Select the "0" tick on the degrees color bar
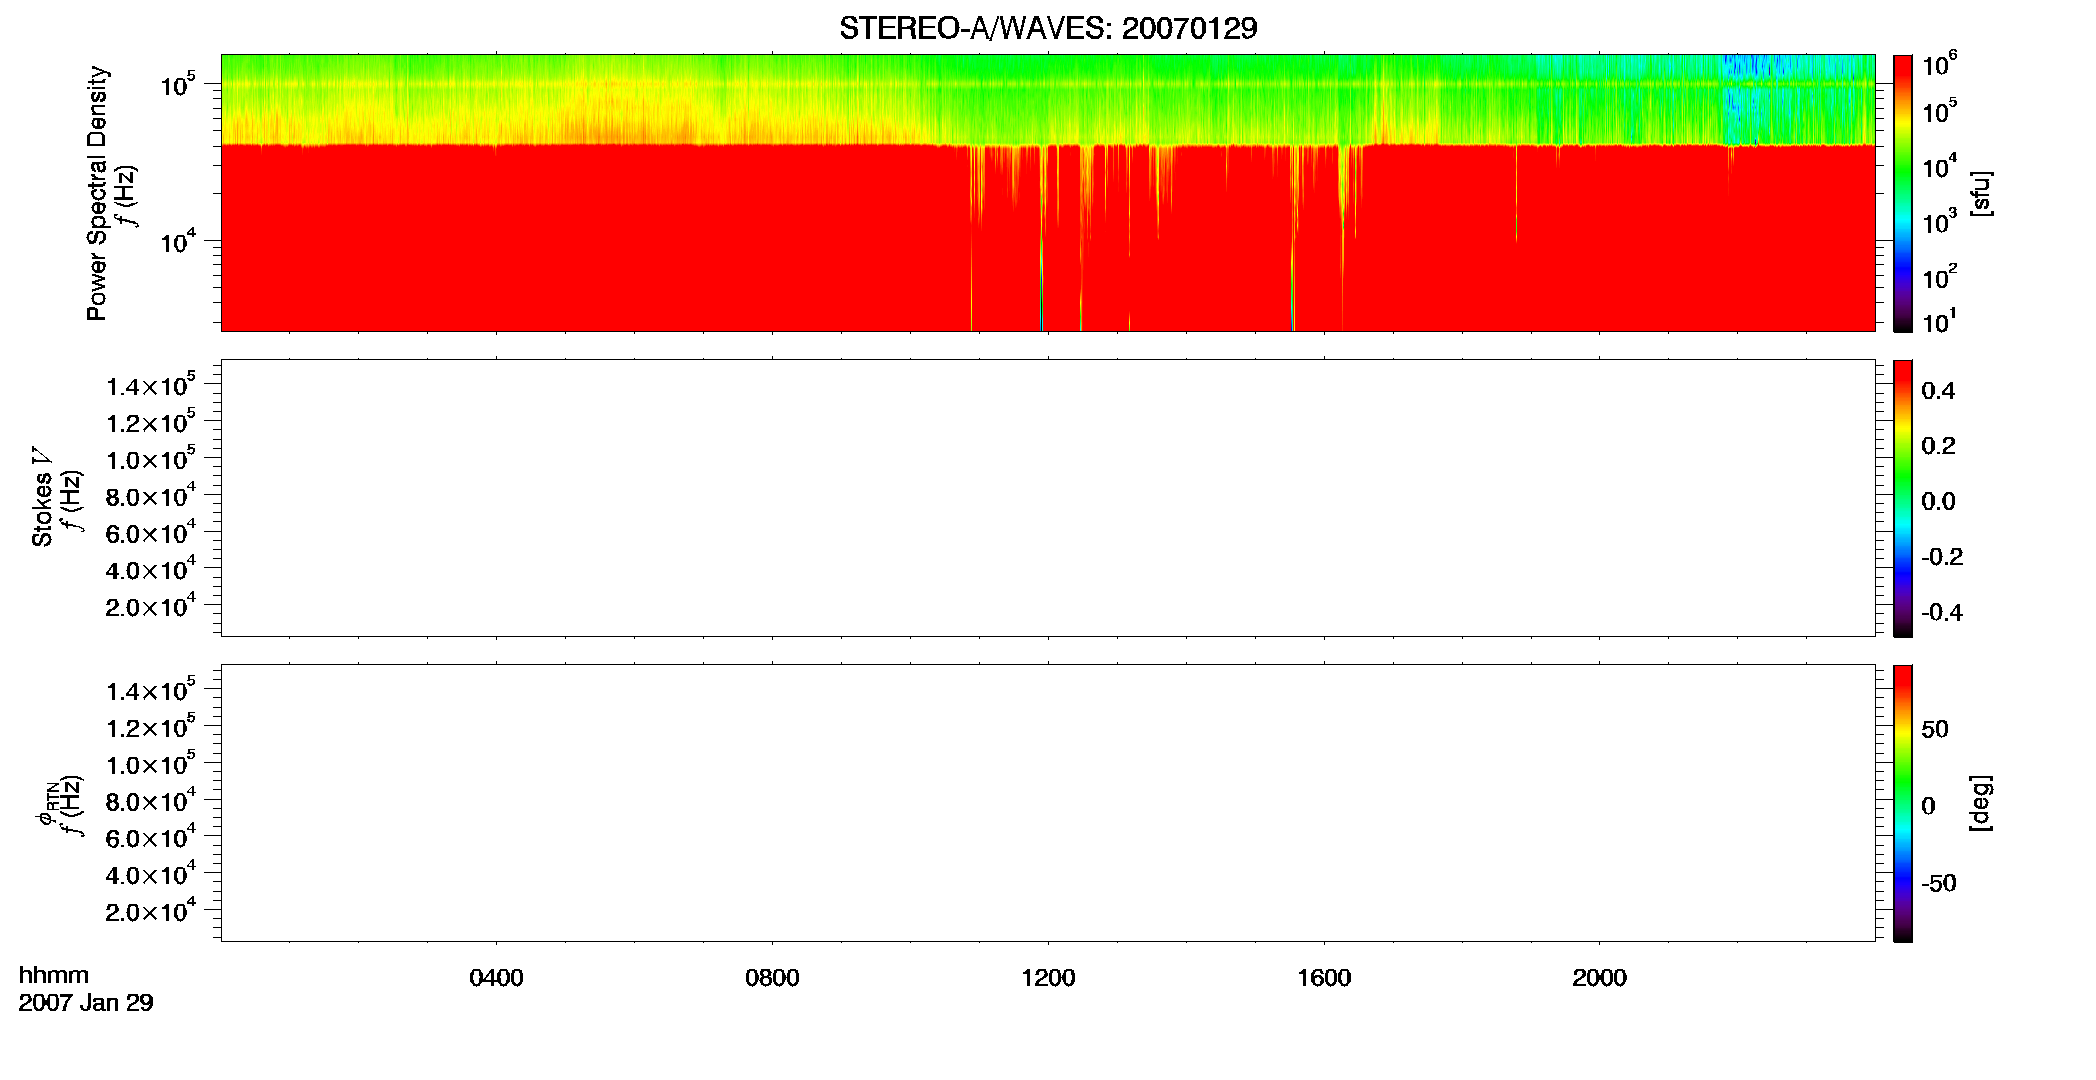Screen dimensions: 2096x1080 click(x=1928, y=806)
